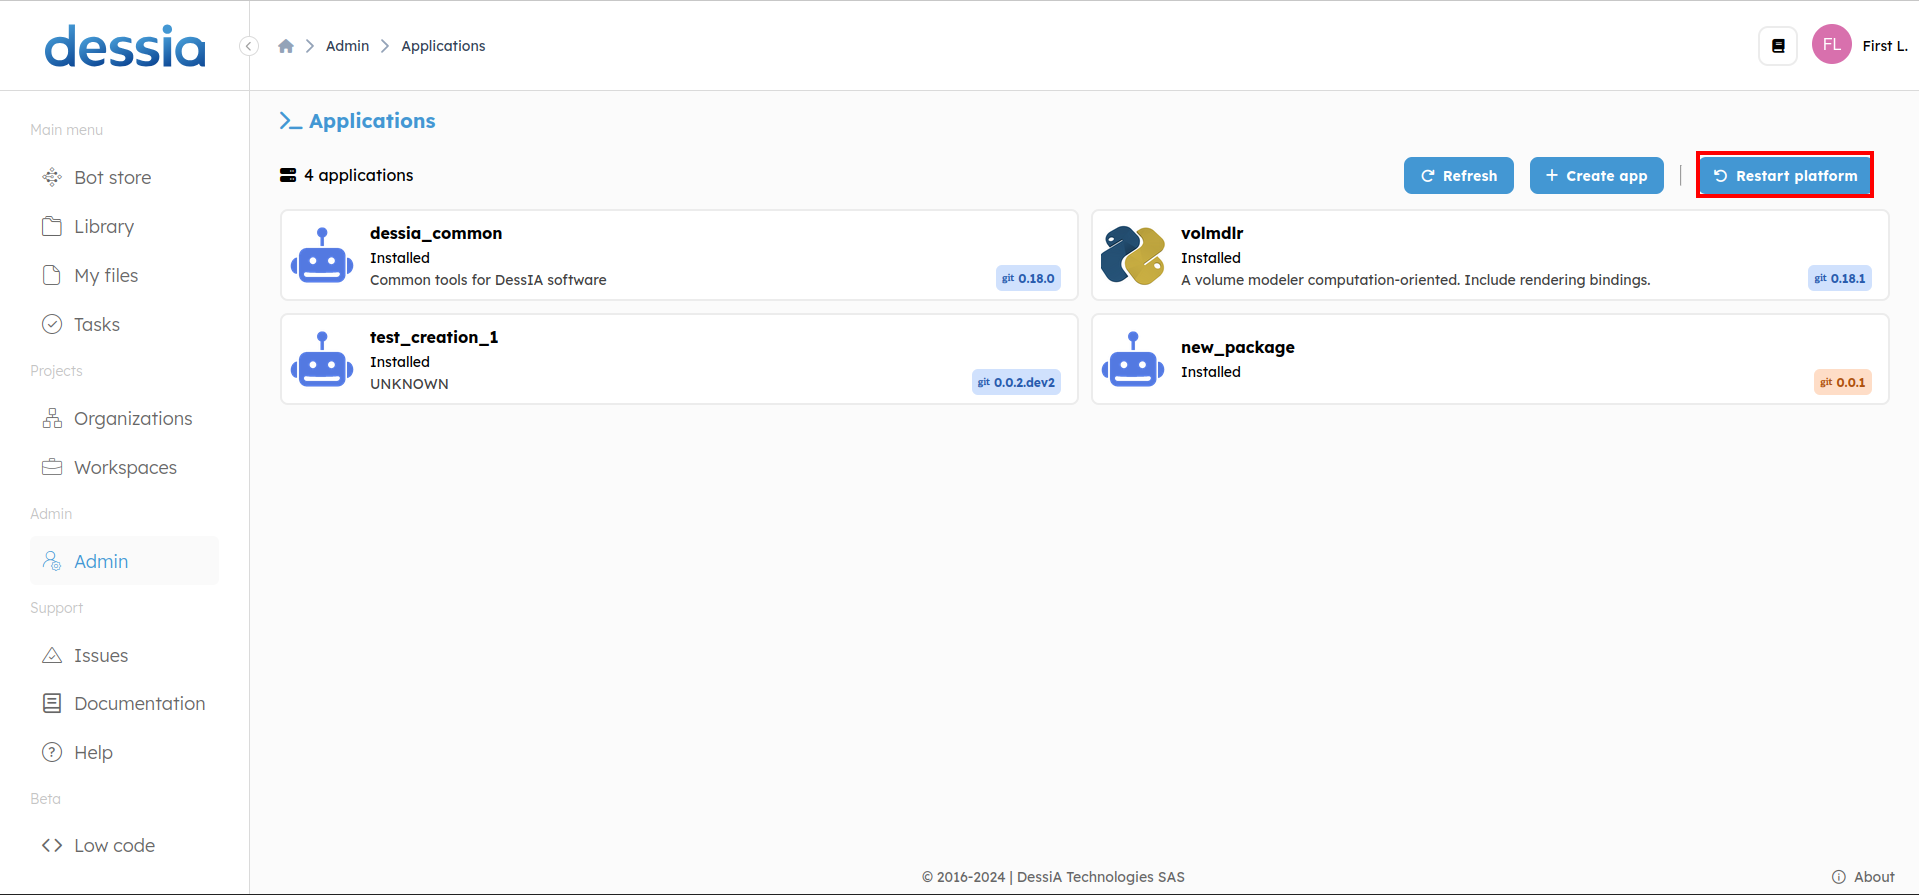Click the UNKNOWN description under test_creation_1
1919x895 pixels.
[409, 384]
